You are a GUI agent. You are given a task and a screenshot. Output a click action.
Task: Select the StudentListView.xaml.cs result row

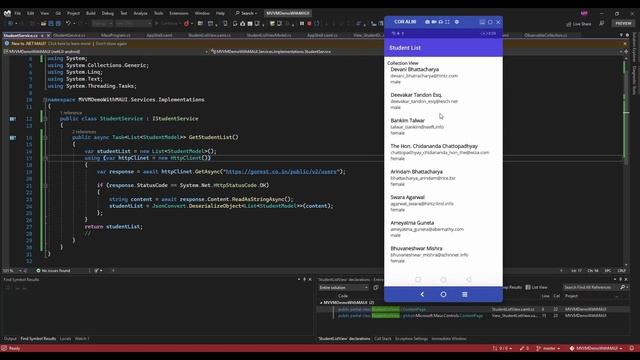[473, 309]
